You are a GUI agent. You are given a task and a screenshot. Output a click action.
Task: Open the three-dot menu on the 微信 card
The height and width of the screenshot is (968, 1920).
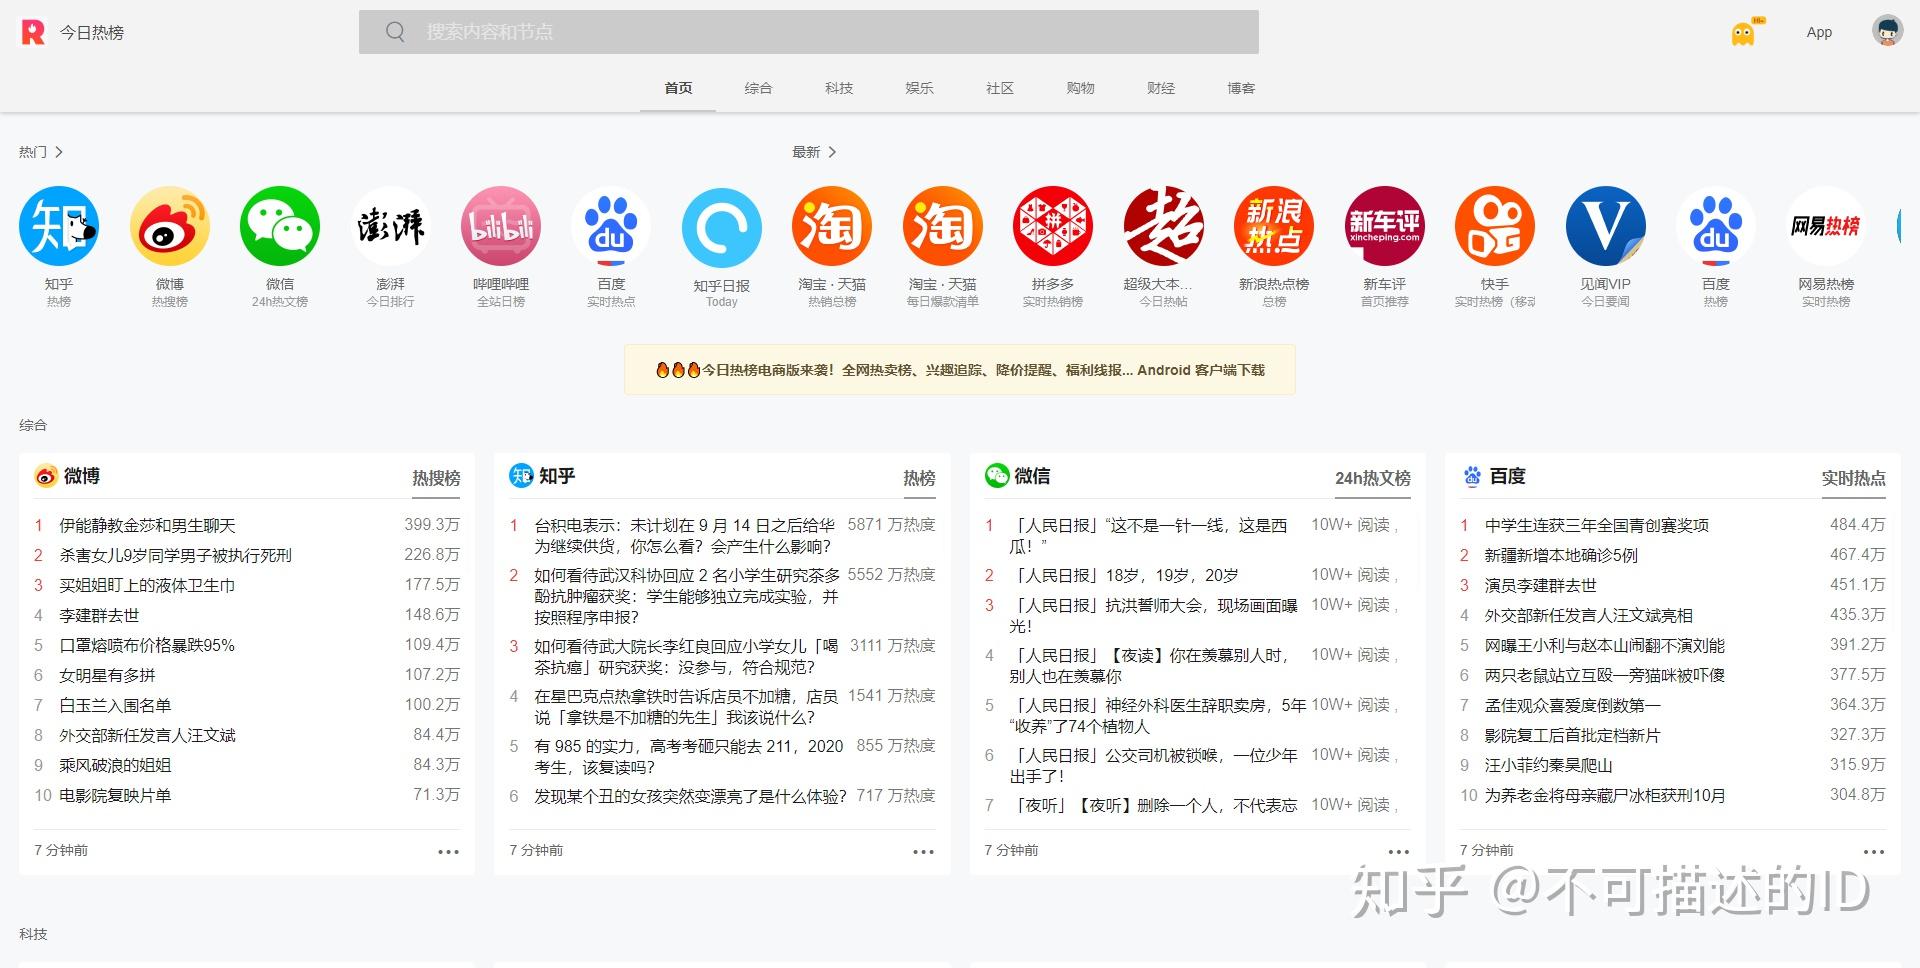tap(1398, 852)
